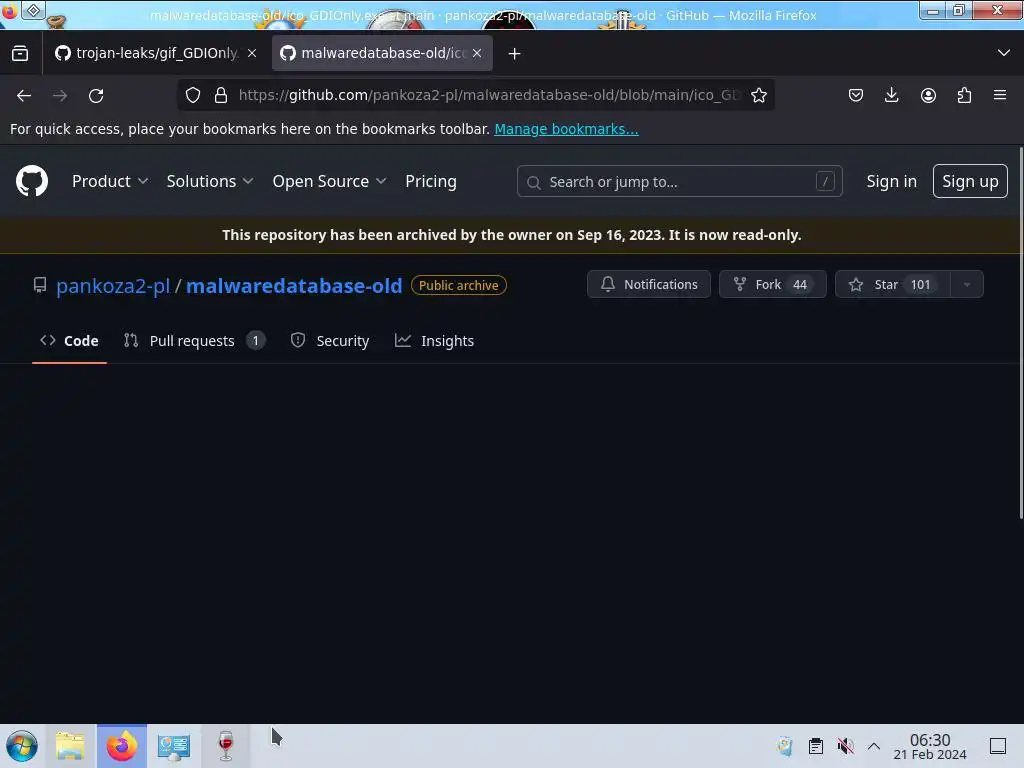The width and height of the screenshot is (1024, 768).
Task: Reload the page with the refresh icon
Action: point(96,95)
